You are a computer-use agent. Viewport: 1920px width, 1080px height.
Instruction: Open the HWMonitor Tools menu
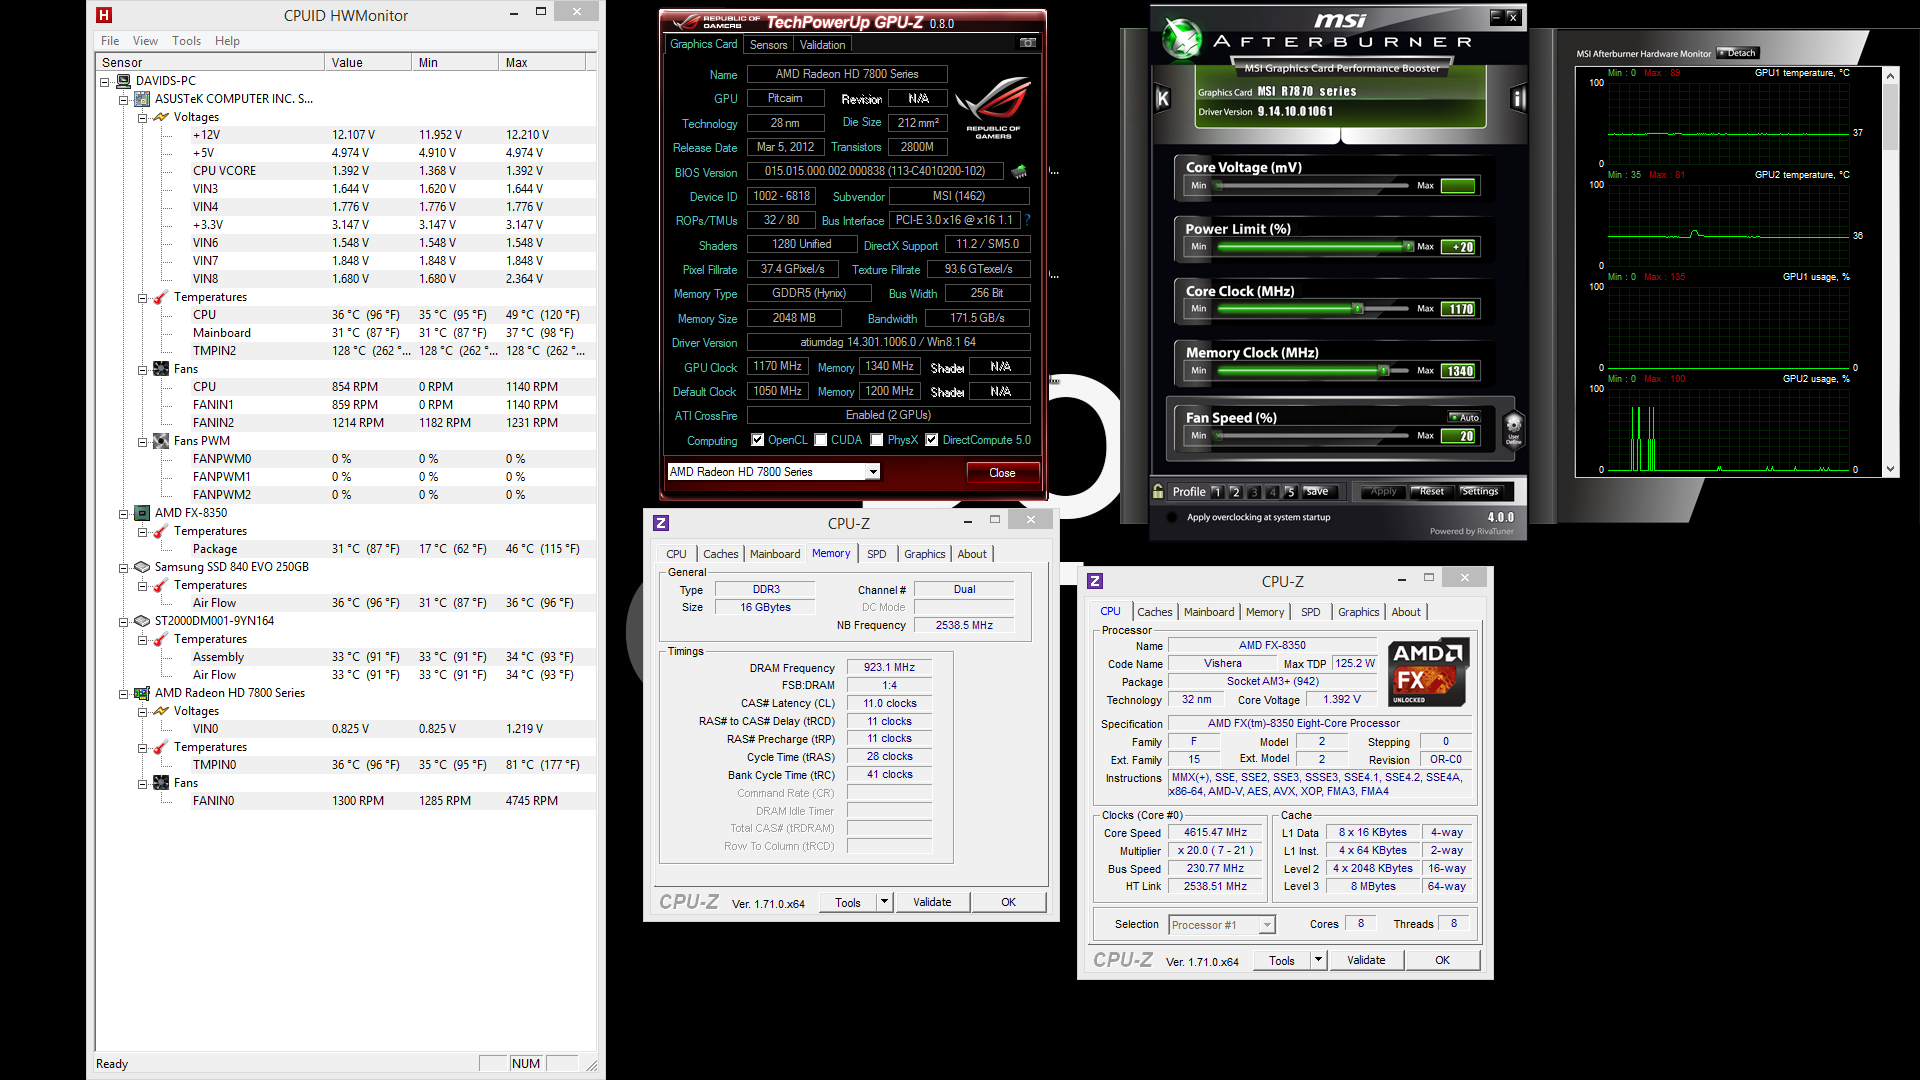point(186,41)
